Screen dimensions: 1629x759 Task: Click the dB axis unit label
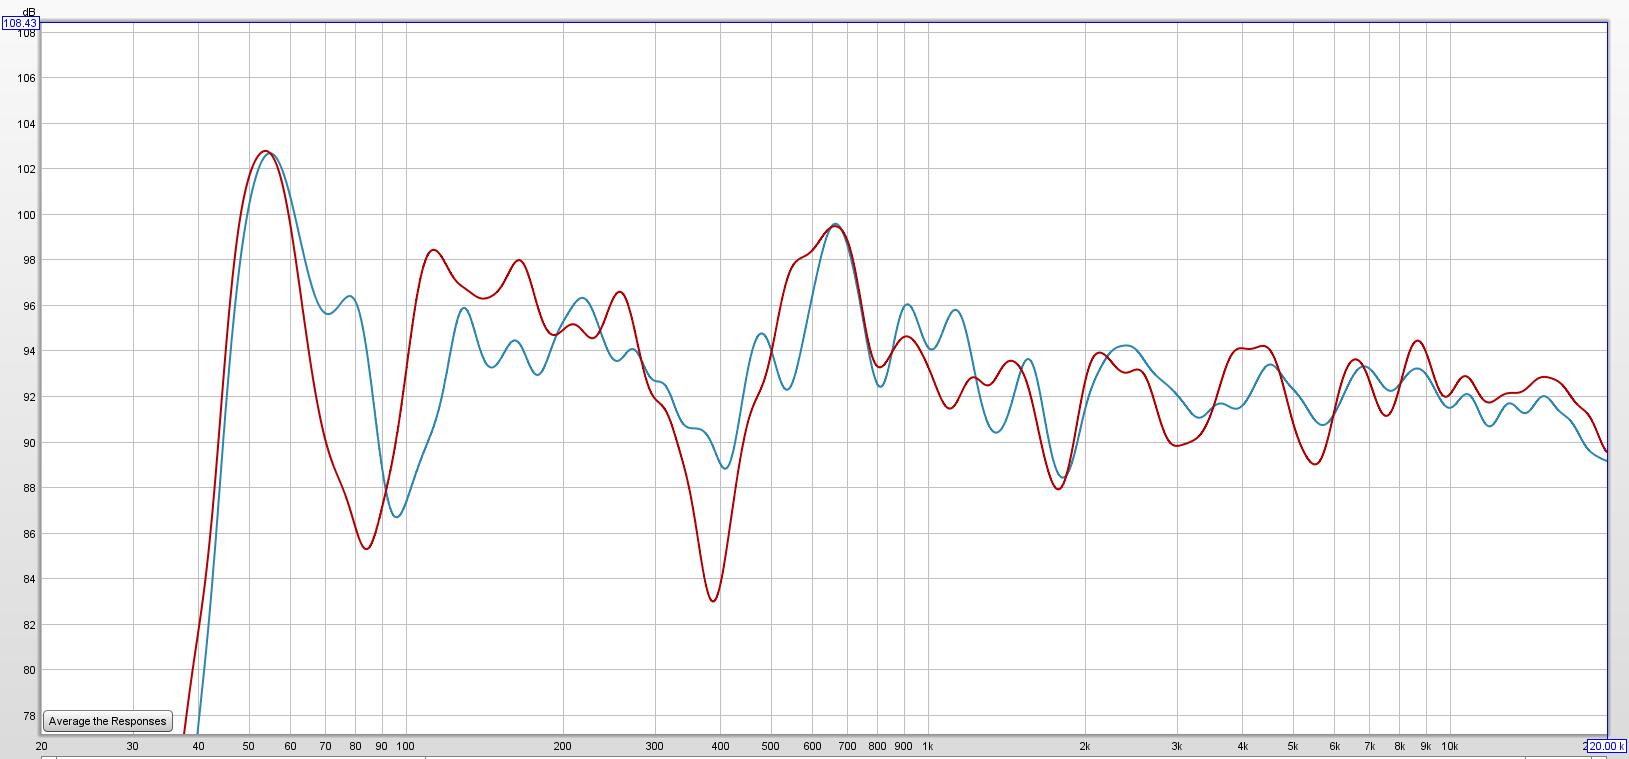[29, 10]
